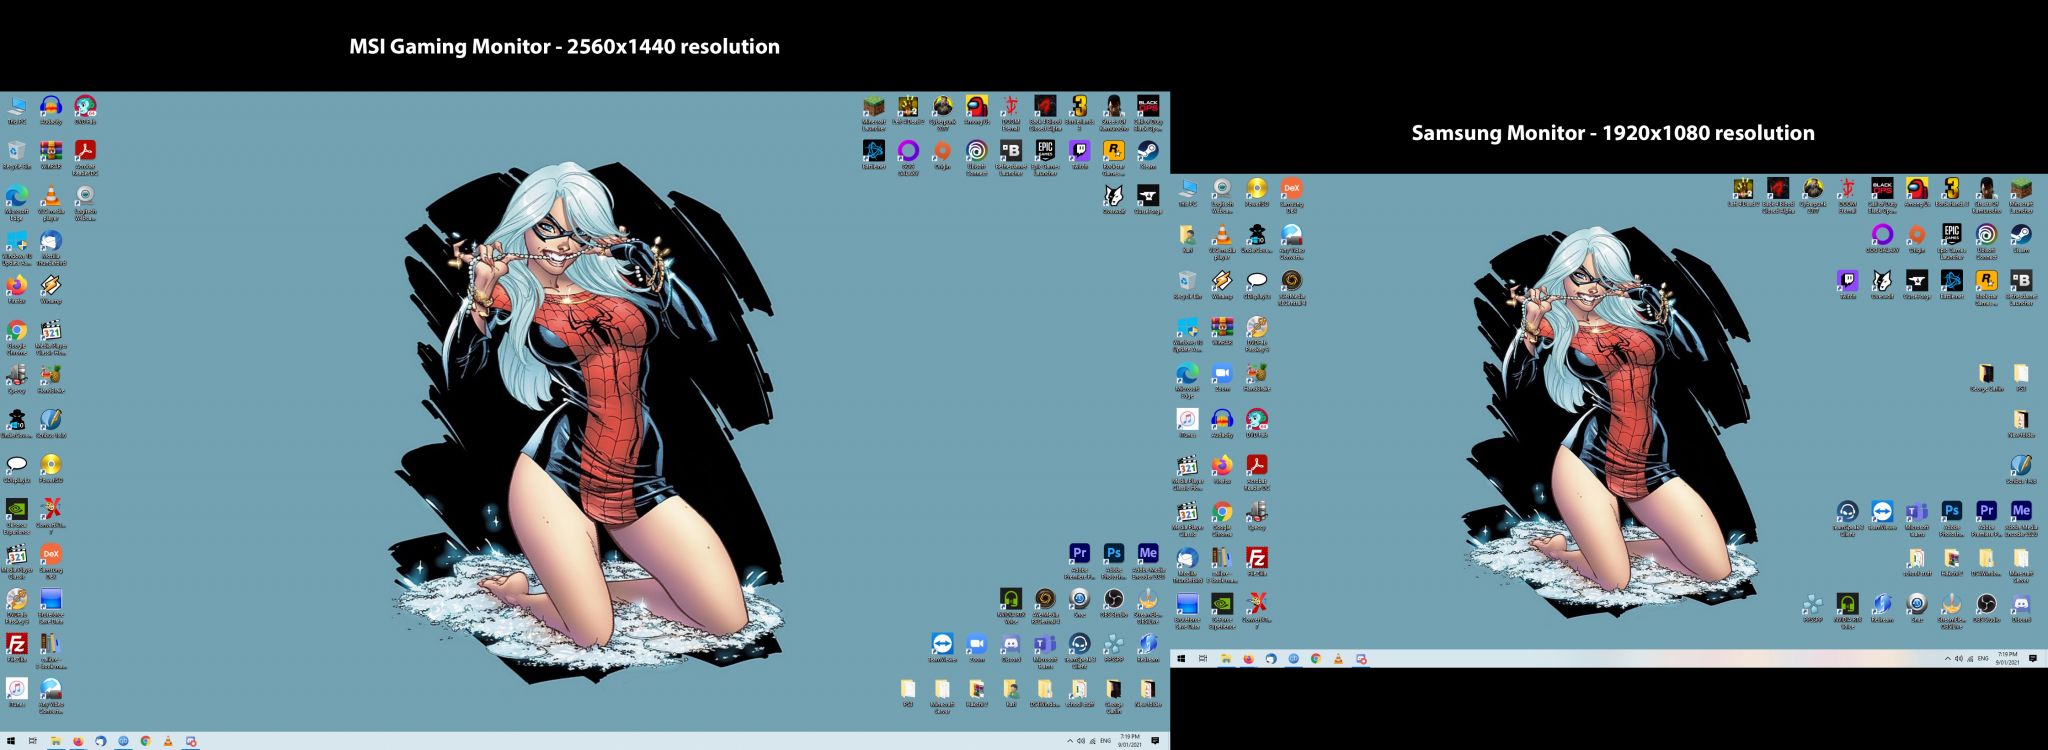This screenshot has width=2048, height=750.
Task: Click Task View button on the Samsung taskbar
Action: [x=1203, y=659]
